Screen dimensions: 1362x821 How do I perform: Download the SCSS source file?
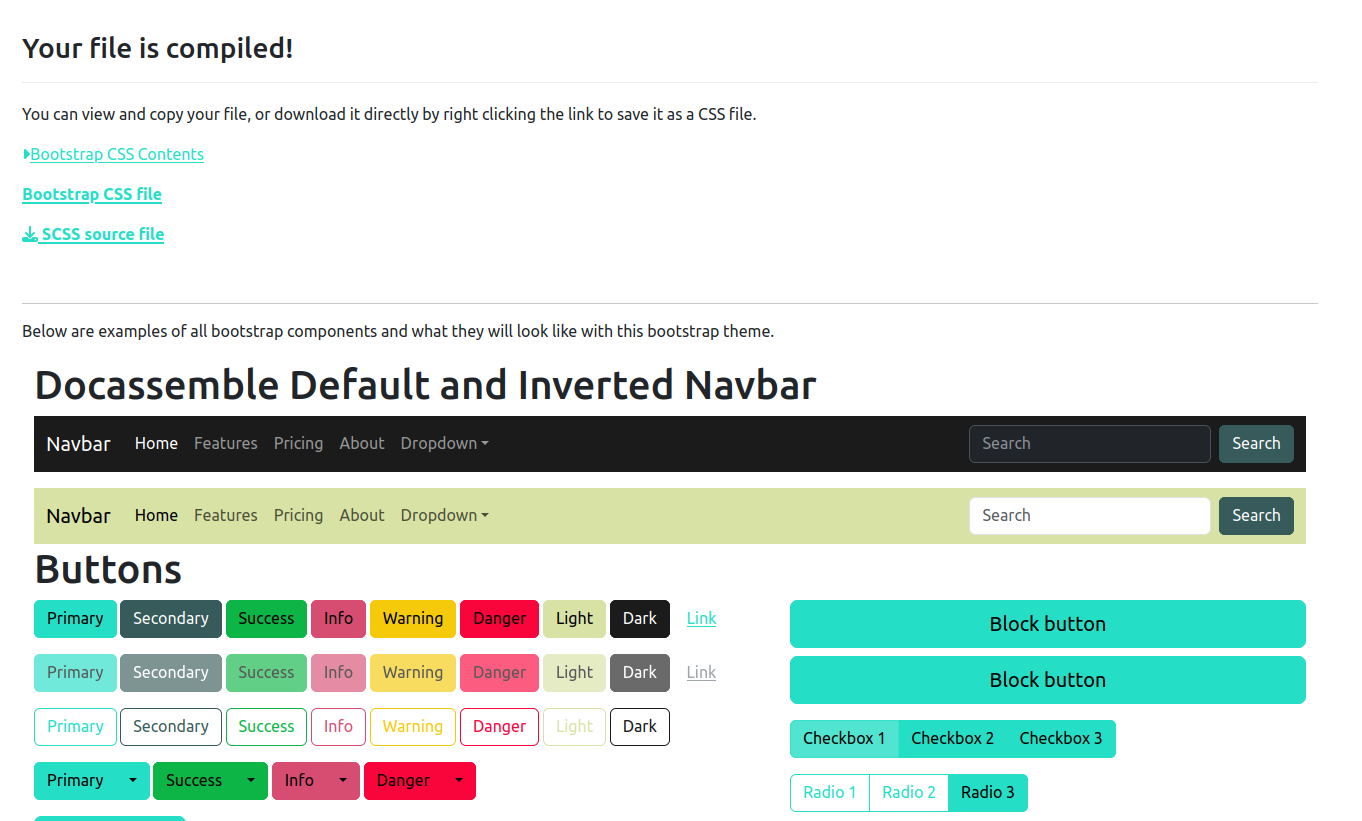93,234
